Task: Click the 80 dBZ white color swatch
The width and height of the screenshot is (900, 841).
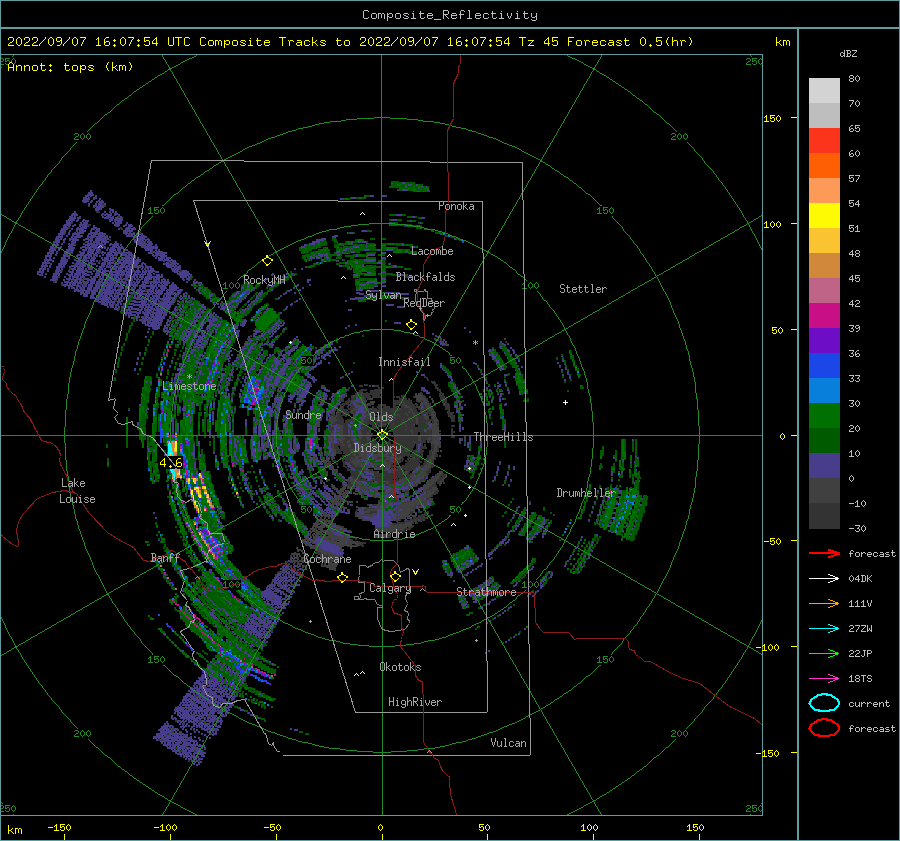Action: (824, 91)
